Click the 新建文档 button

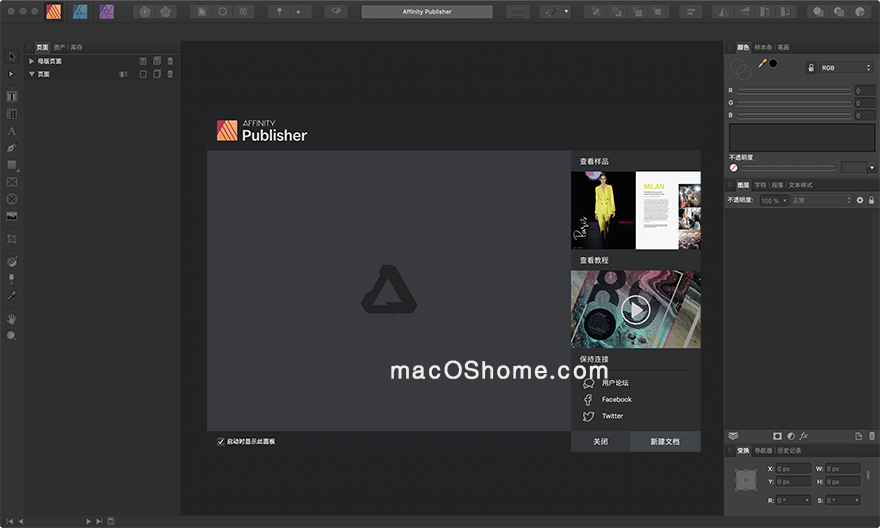(x=665, y=442)
